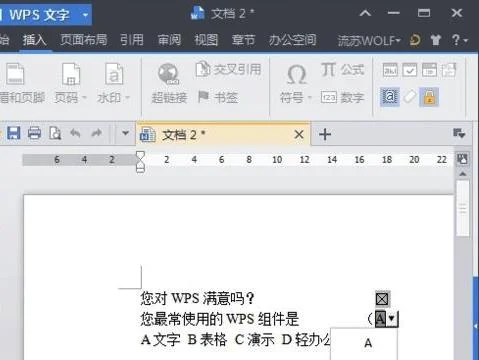The width and height of the screenshot is (479, 360).
Task: Click the reset form fields eraser
Action: [410, 97]
